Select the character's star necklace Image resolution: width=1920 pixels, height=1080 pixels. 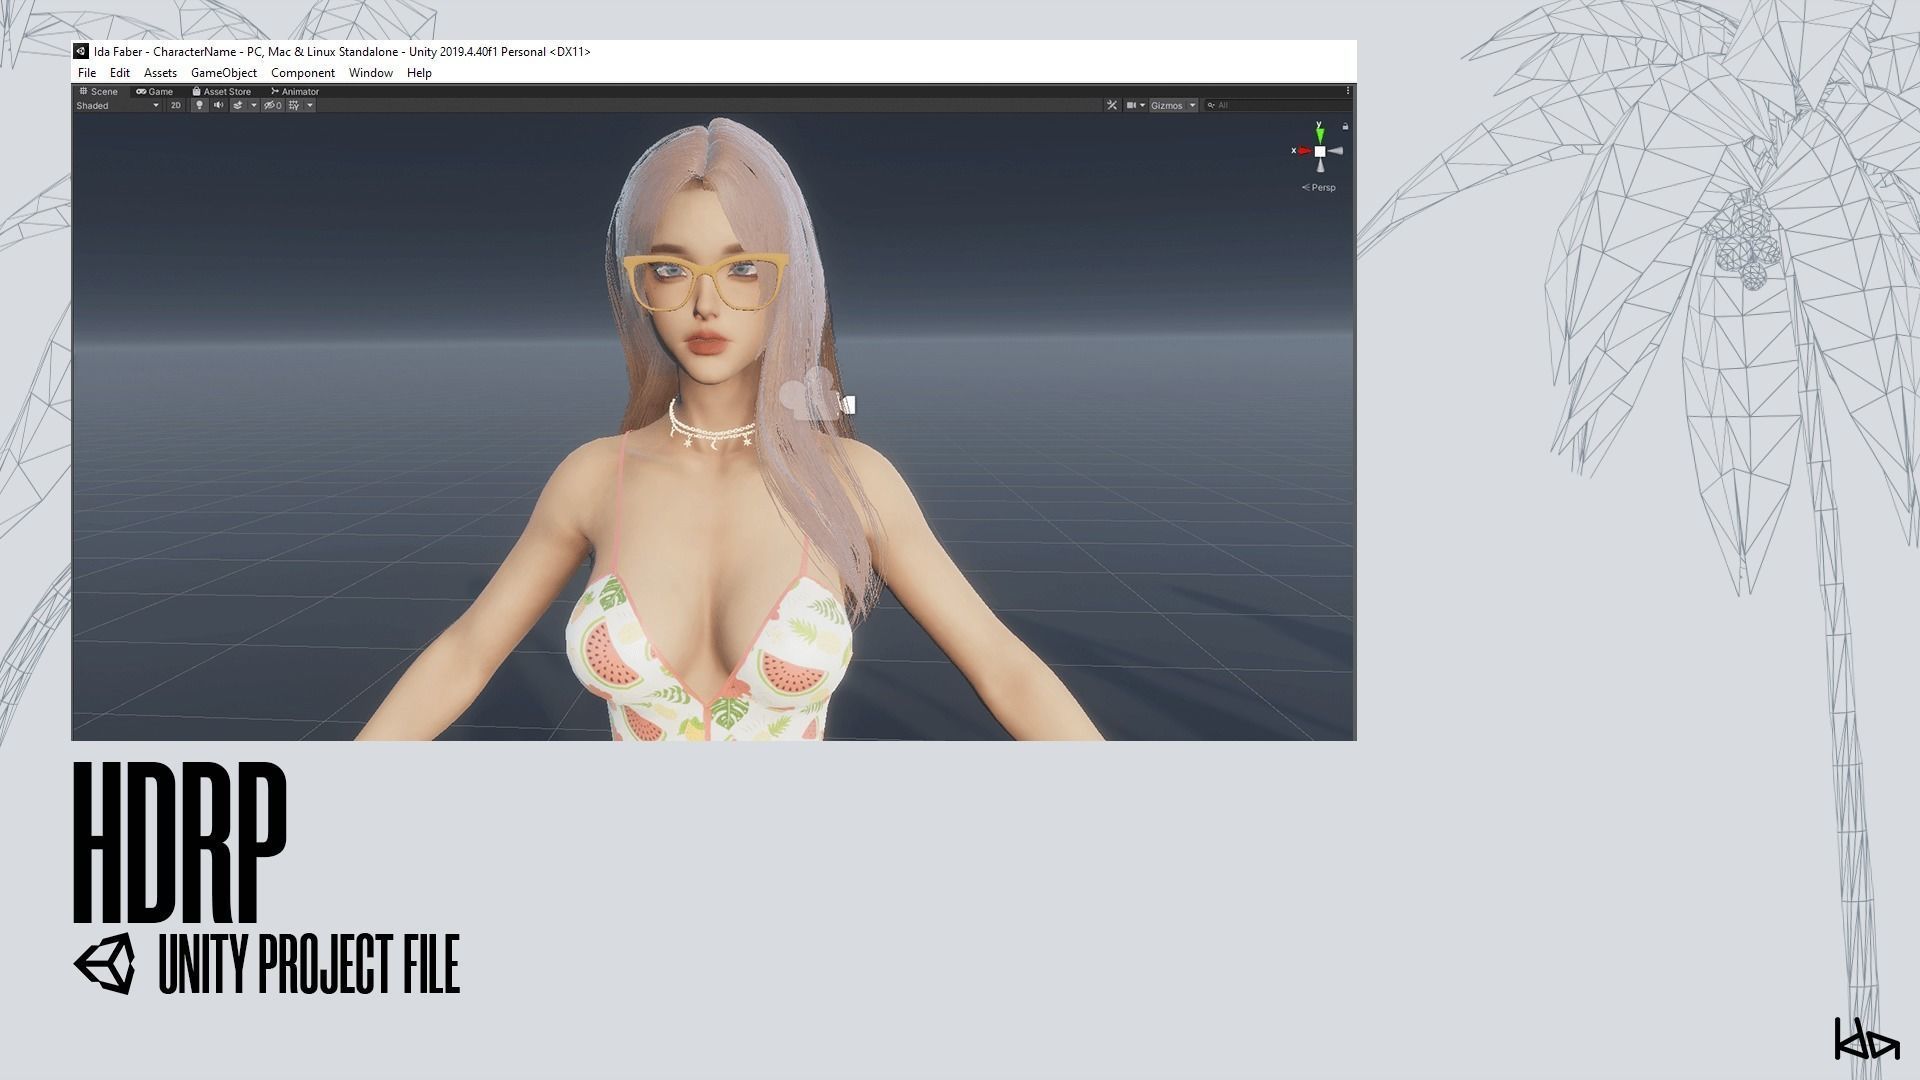coord(712,424)
